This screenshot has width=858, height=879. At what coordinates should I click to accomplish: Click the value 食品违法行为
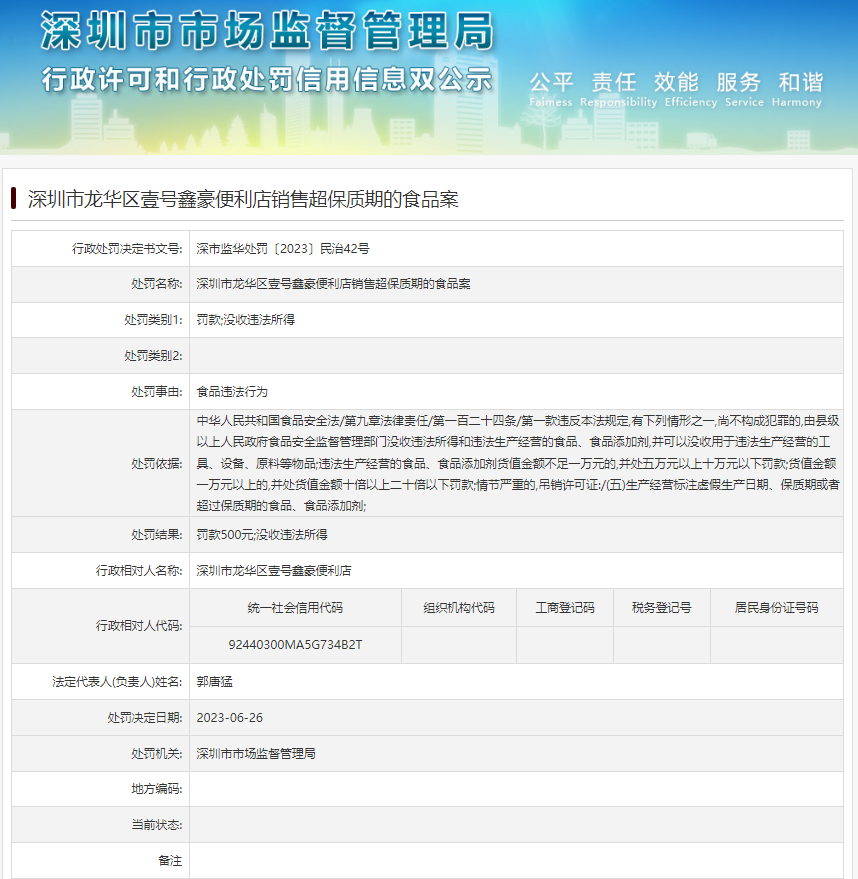[x=232, y=391]
